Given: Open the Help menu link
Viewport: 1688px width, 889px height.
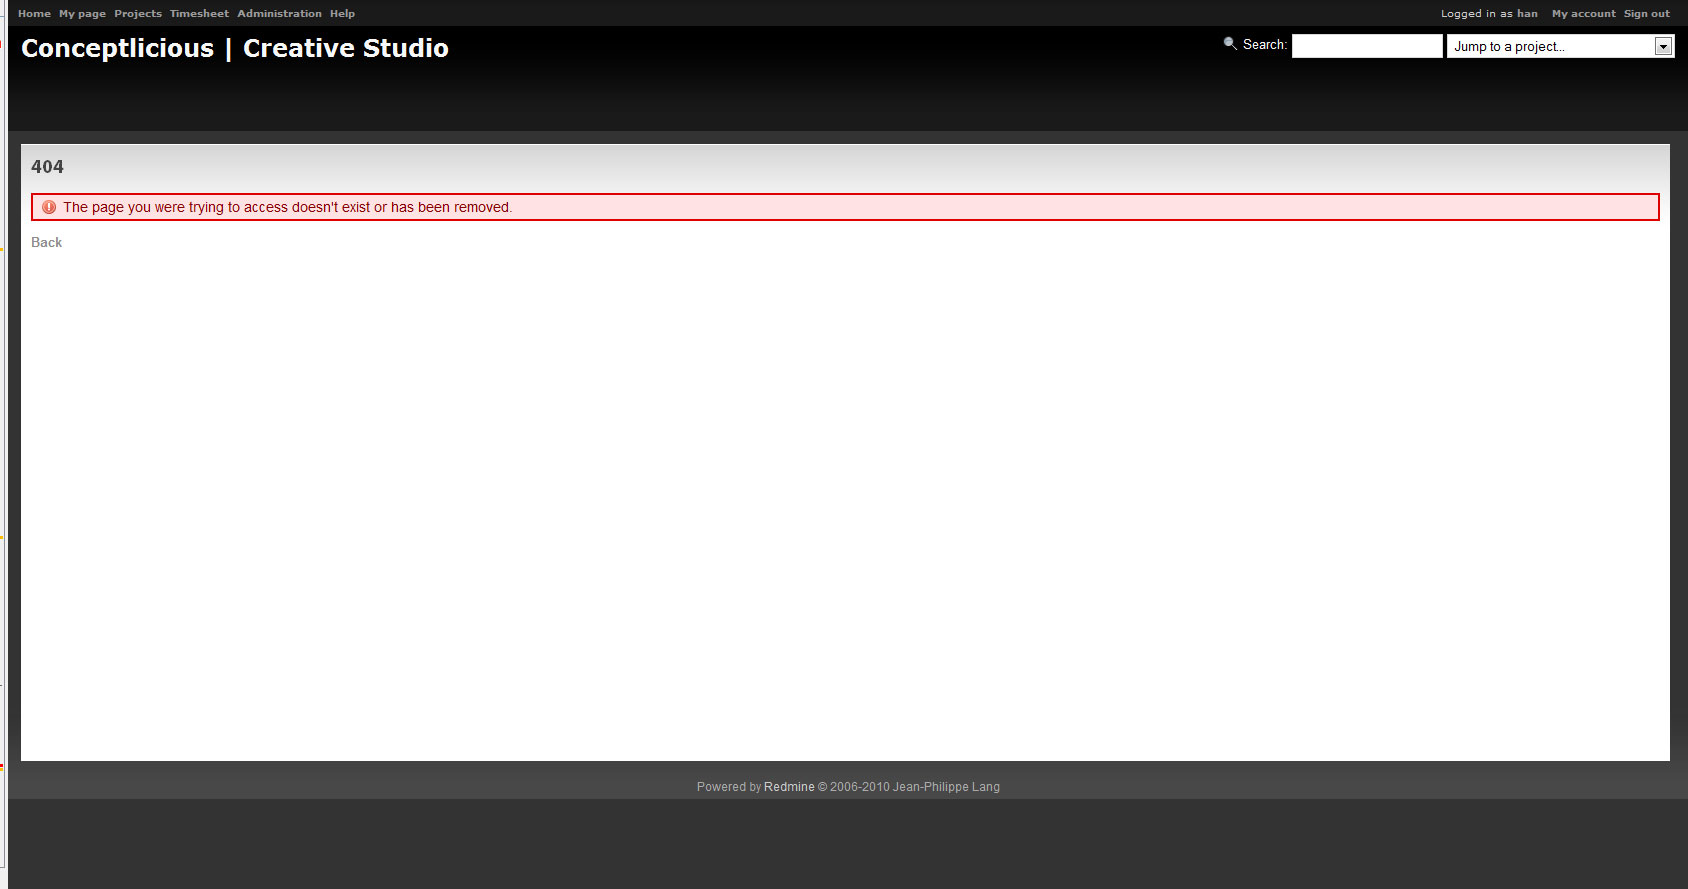Looking at the screenshot, I should (x=342, y=14).
